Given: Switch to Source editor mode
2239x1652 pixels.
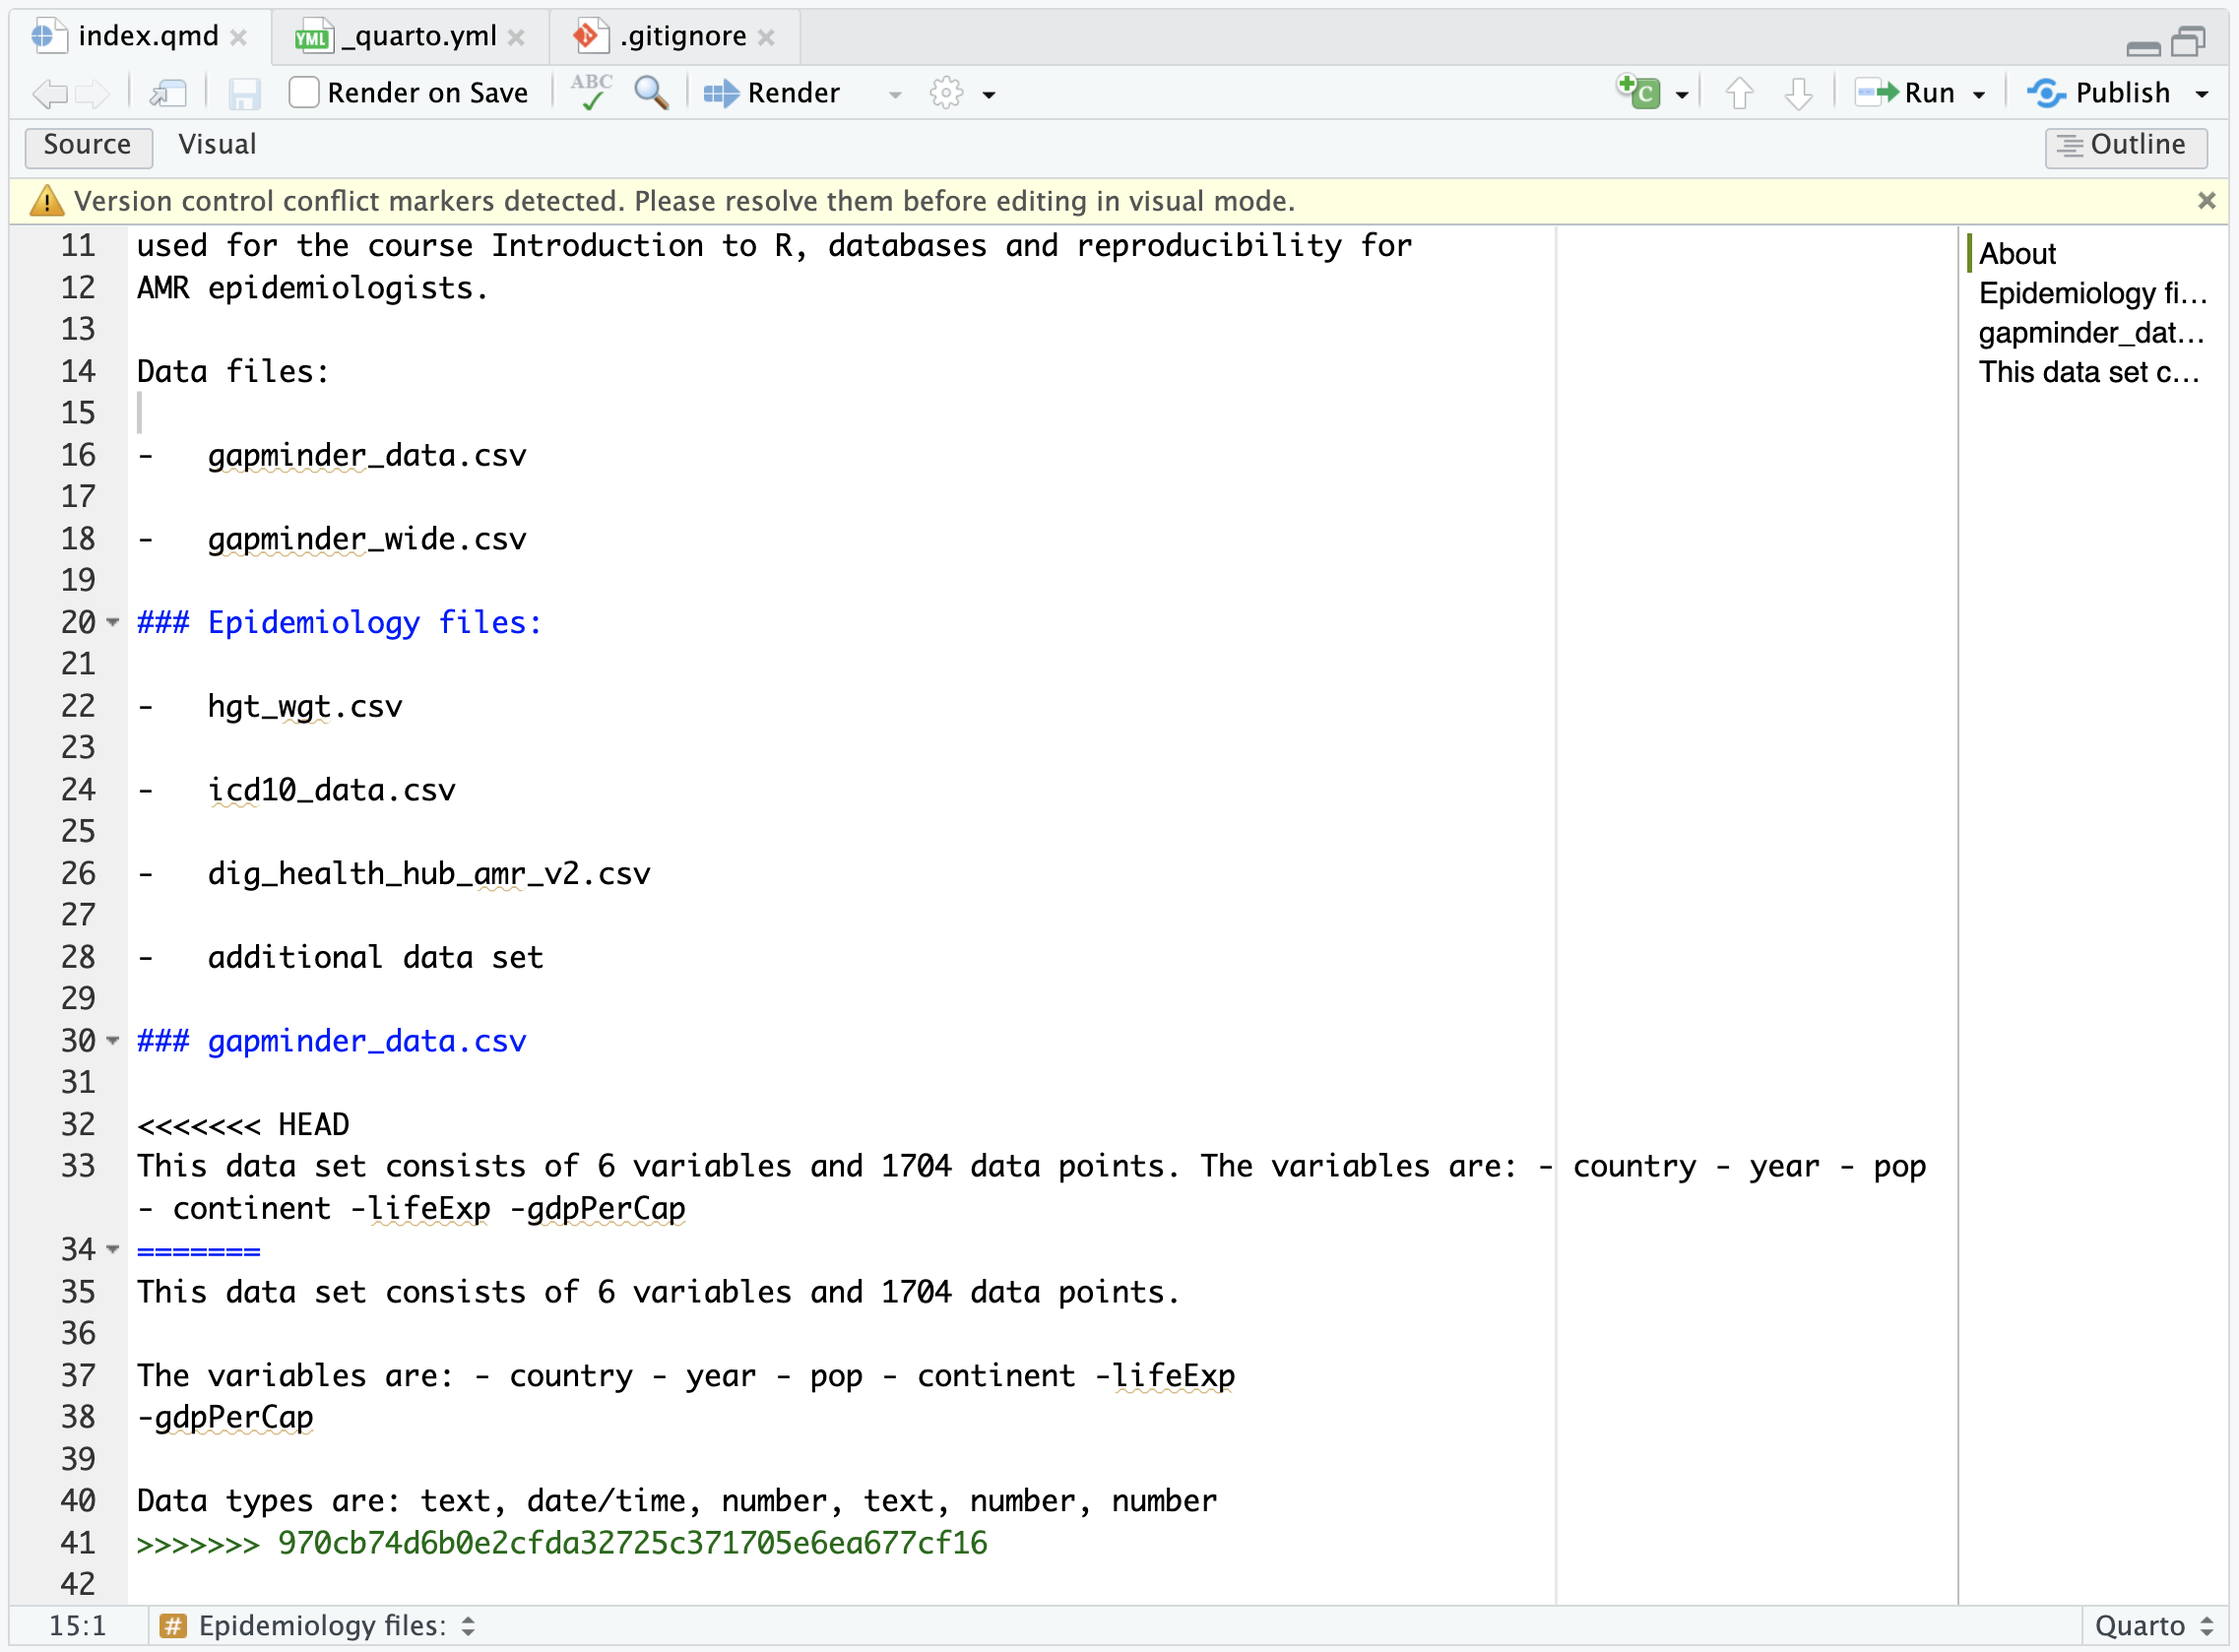Looking at the screenshot, I should (88, 145).
